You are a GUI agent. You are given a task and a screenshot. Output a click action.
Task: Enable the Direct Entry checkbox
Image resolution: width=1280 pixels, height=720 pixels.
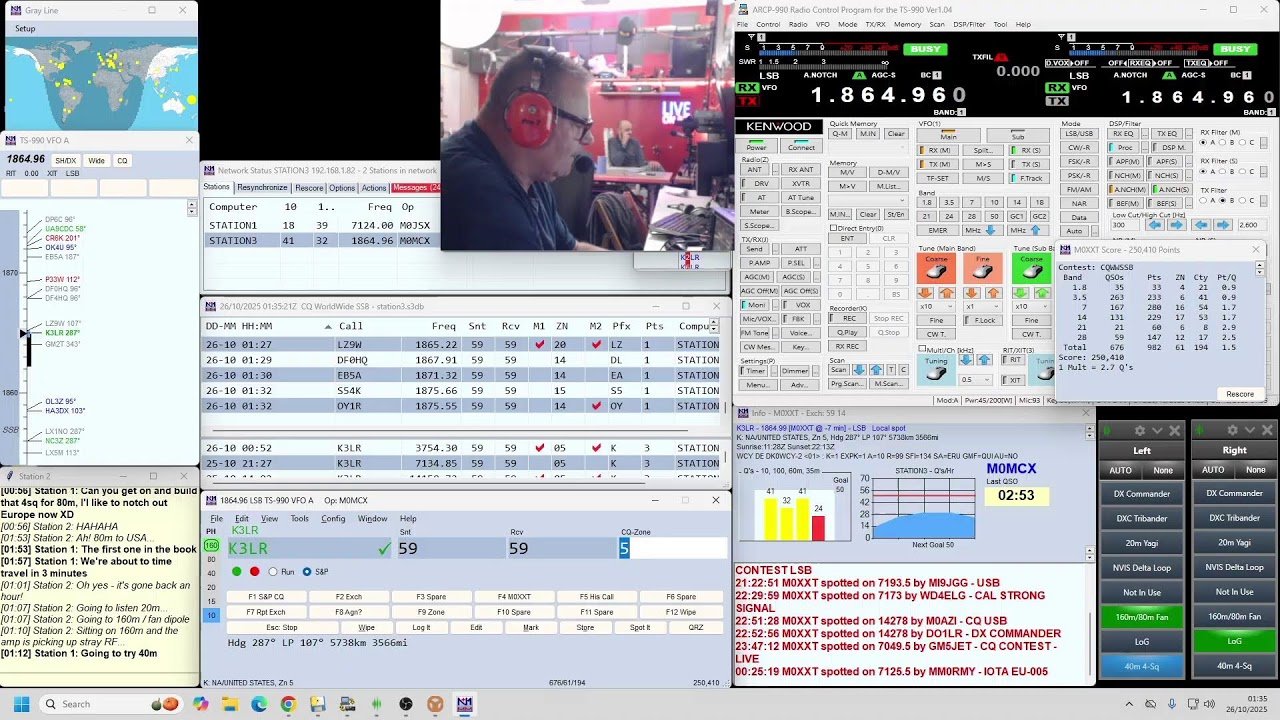tap(834, 228)
